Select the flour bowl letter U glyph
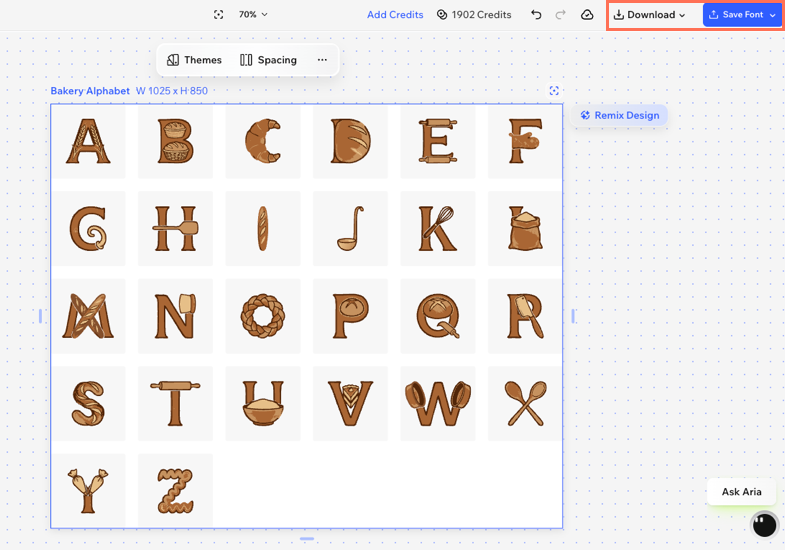785x550 pixels. point(263,404)
